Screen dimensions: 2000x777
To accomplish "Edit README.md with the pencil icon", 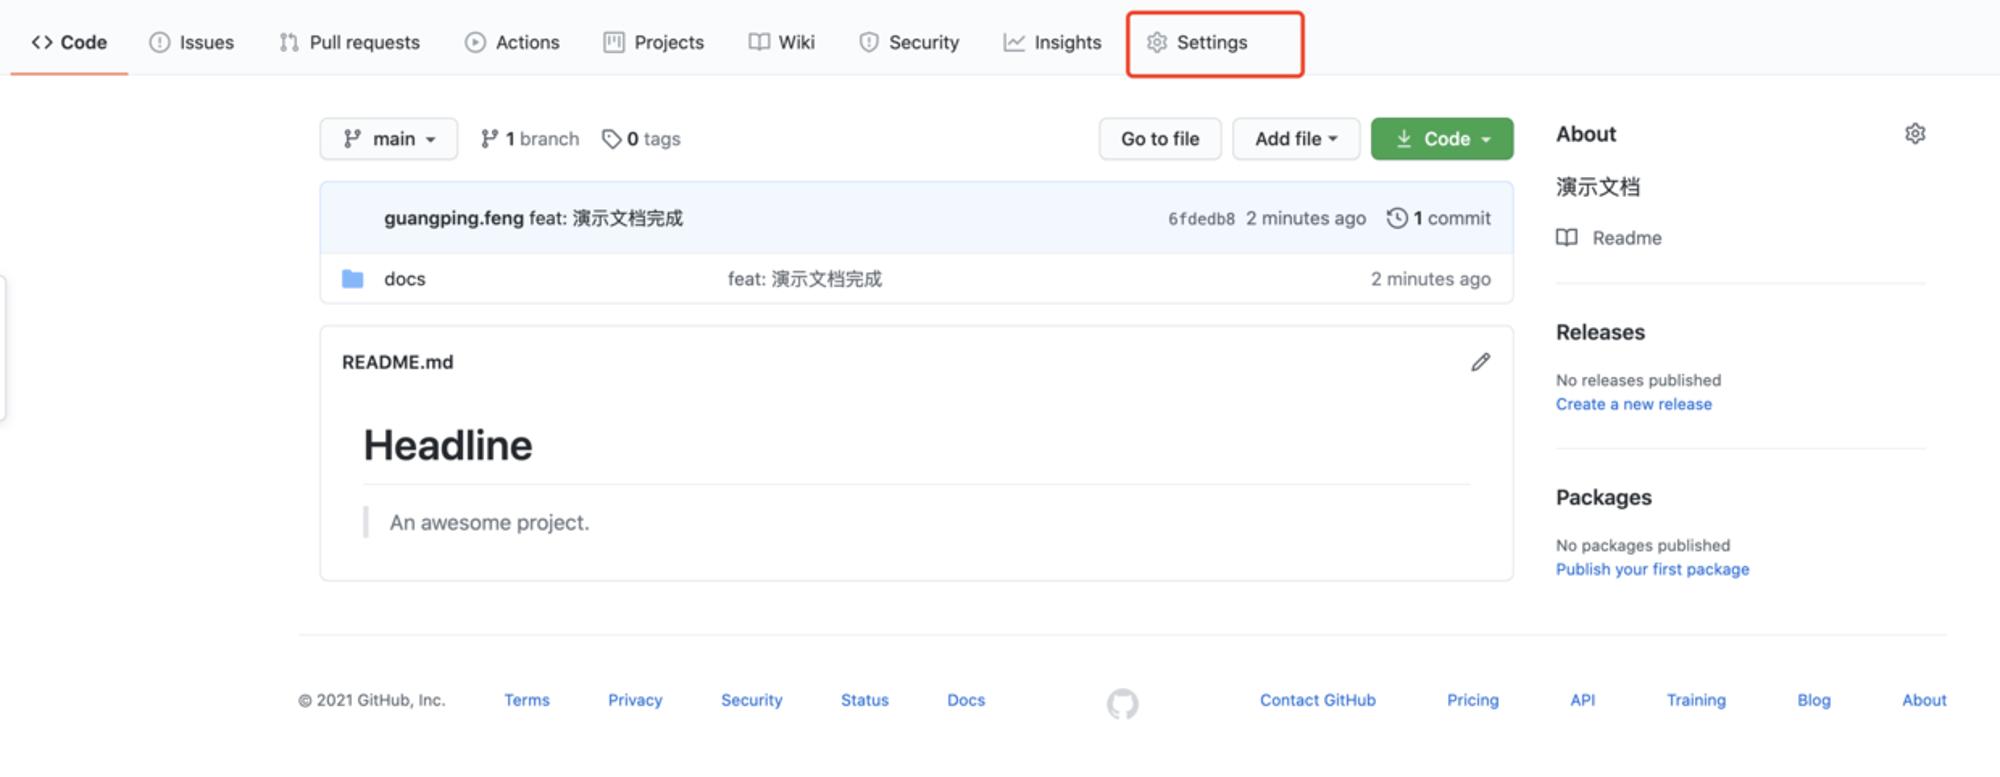I will 1480,362.
